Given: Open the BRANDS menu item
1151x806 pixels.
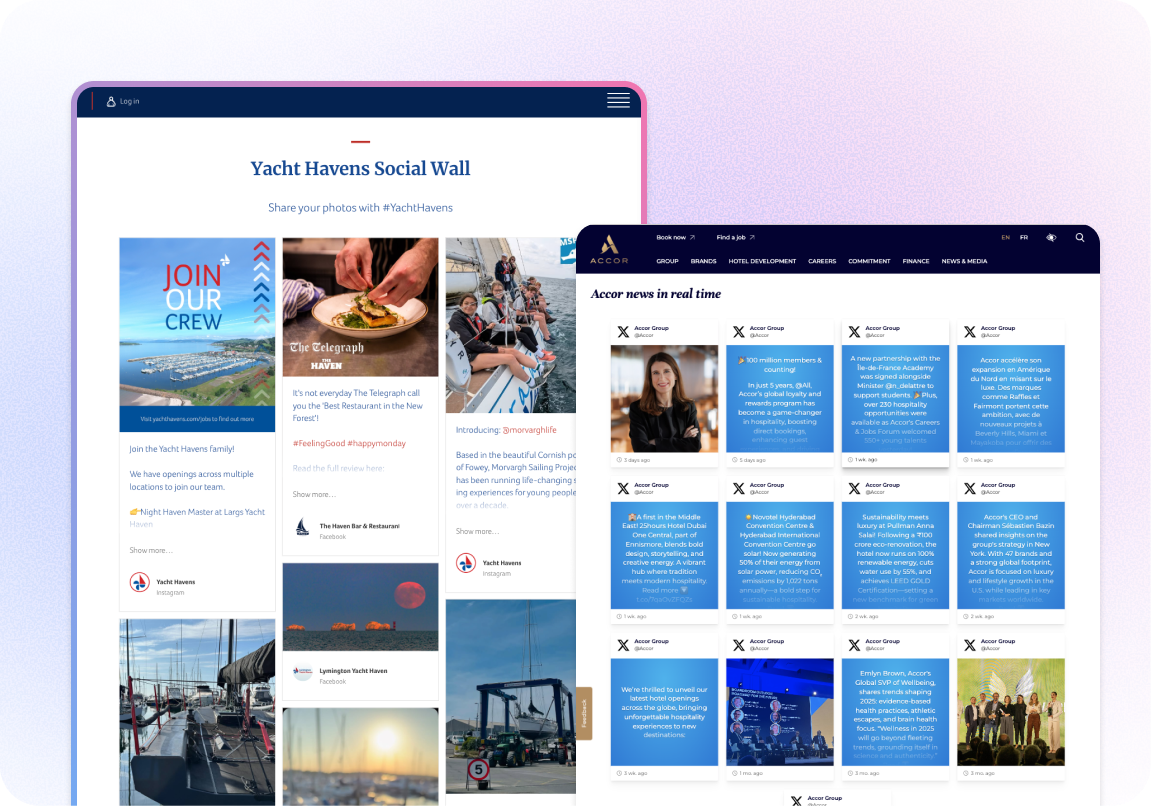Looking at the screenshot, I should pos(703,261).
